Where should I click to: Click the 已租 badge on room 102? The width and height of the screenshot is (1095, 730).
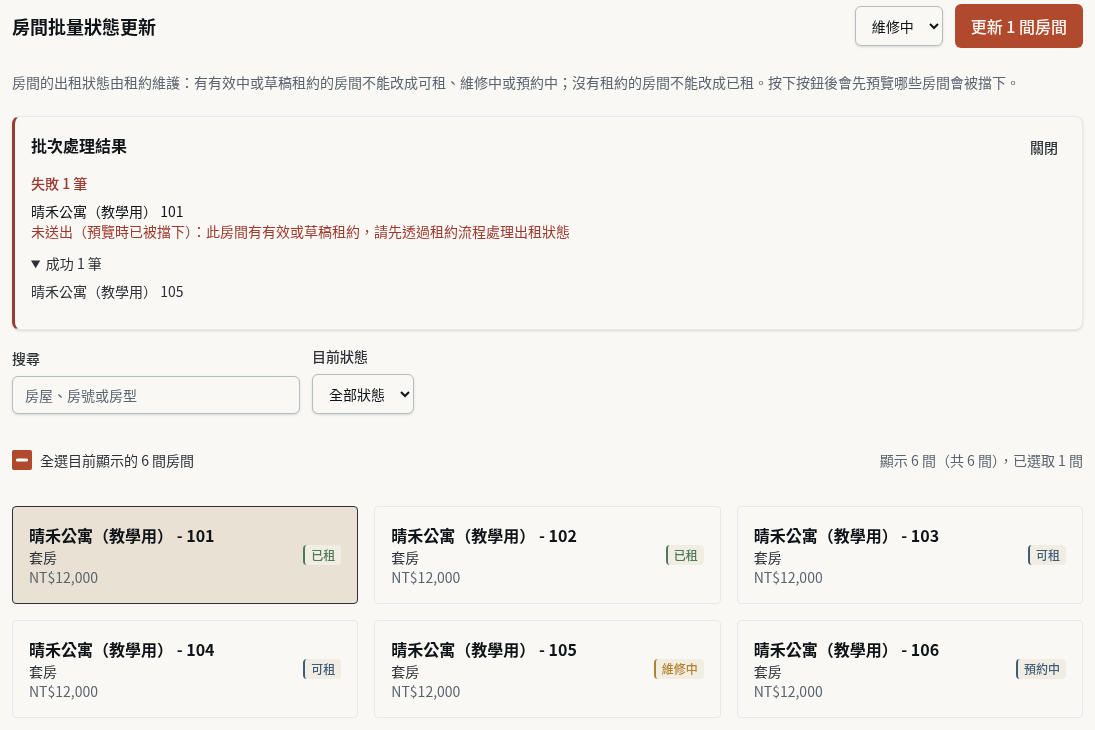tap(684, 555)
